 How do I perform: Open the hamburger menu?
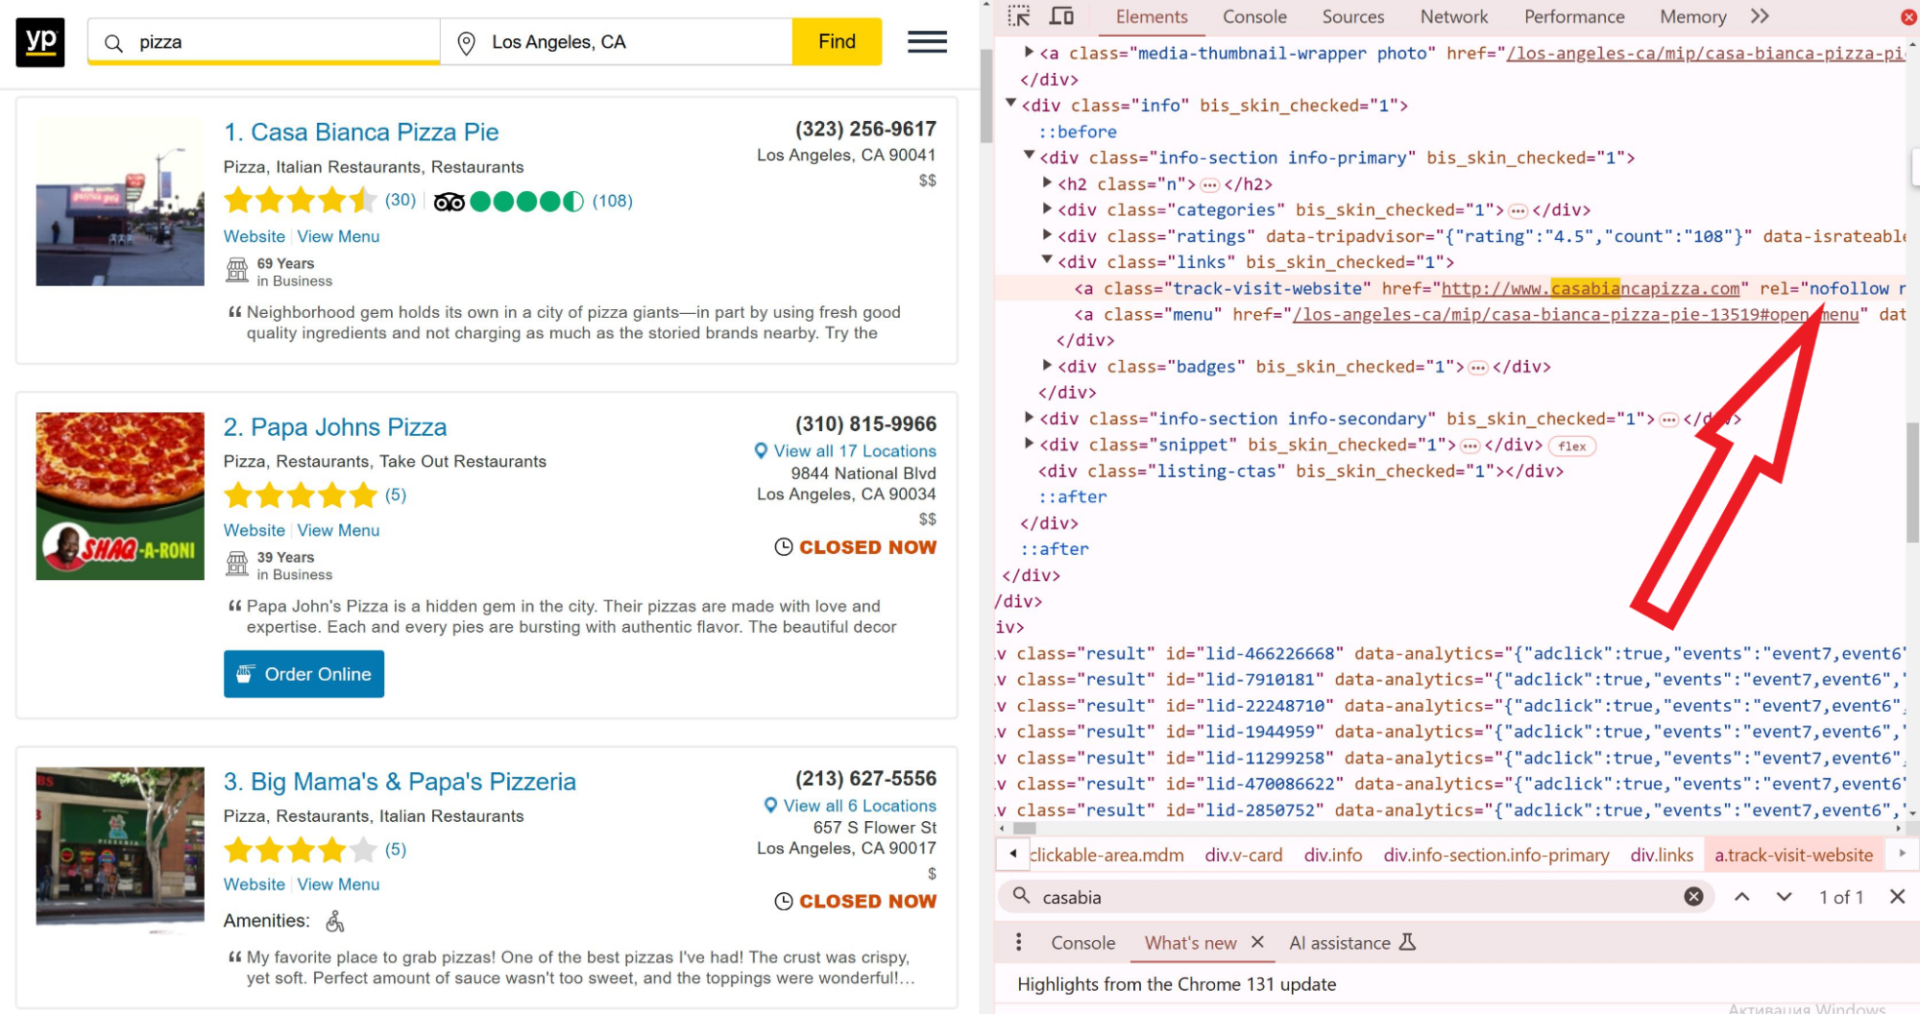click(x=927, y=42)
